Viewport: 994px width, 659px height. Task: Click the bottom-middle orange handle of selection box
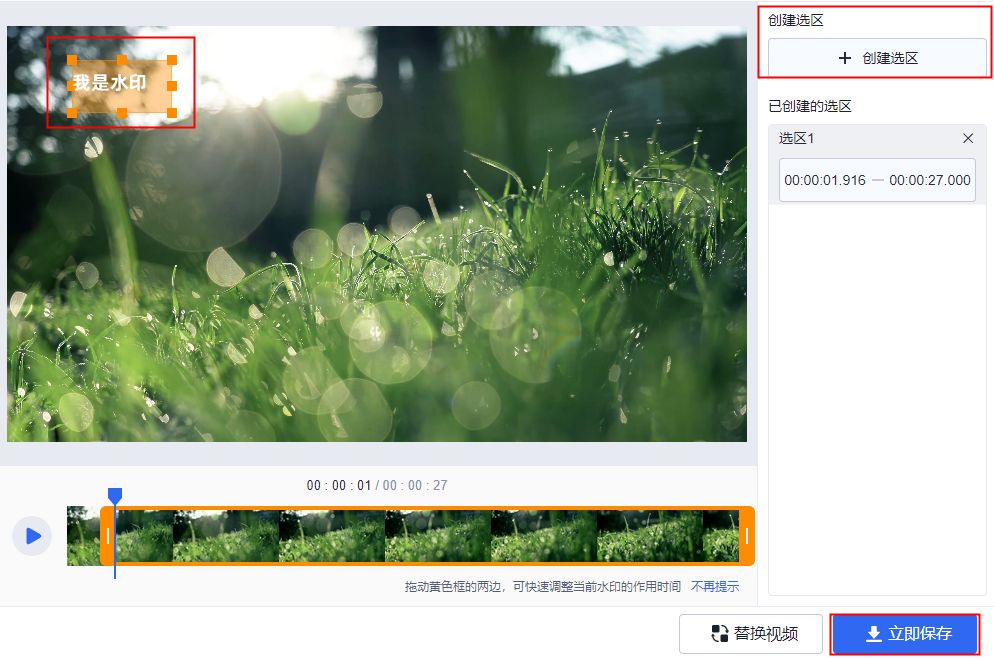coord(122,113)
